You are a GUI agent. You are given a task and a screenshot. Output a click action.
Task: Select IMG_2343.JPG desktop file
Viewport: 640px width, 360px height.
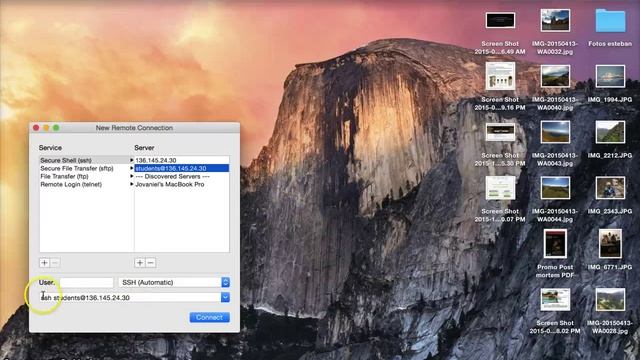pos(610,188)
